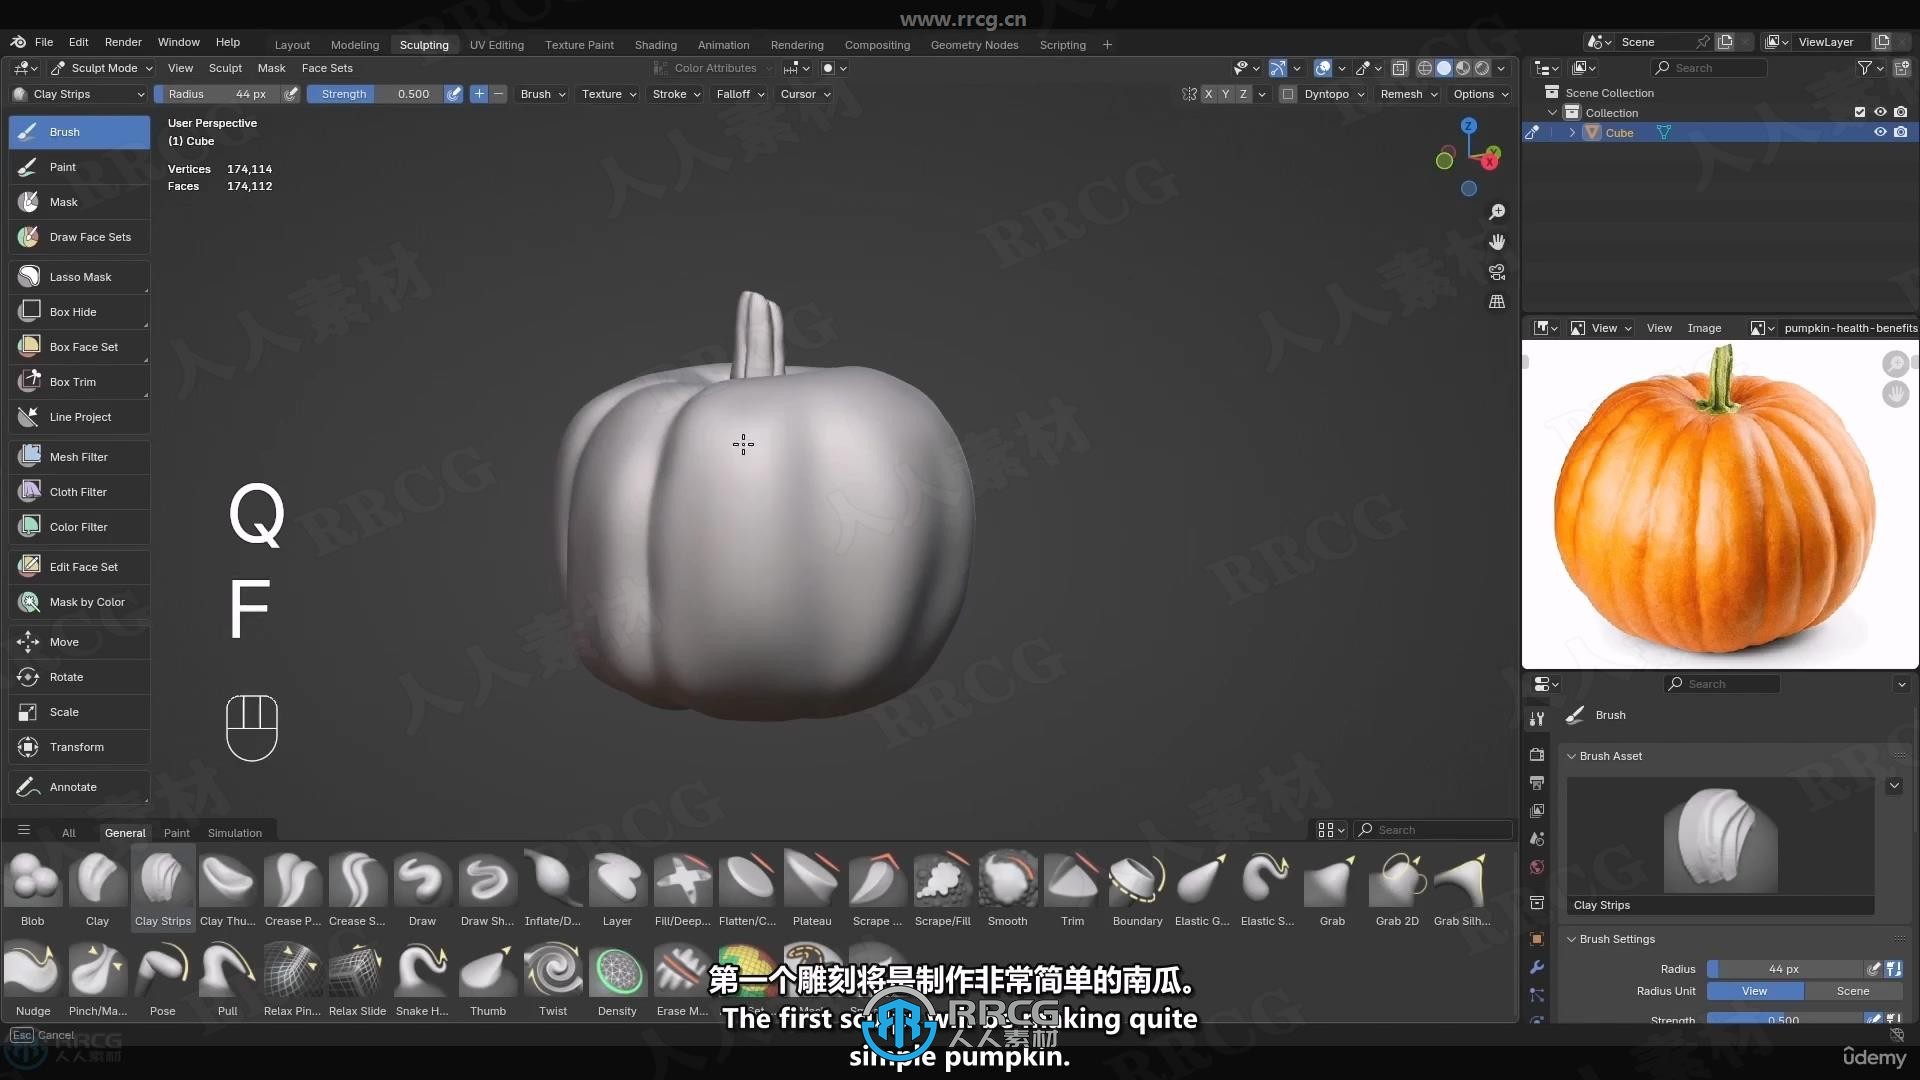The image size is (1920, 1080).
Task: Activate the Mesh Filter tool
Action: click(x=79, y=457)
